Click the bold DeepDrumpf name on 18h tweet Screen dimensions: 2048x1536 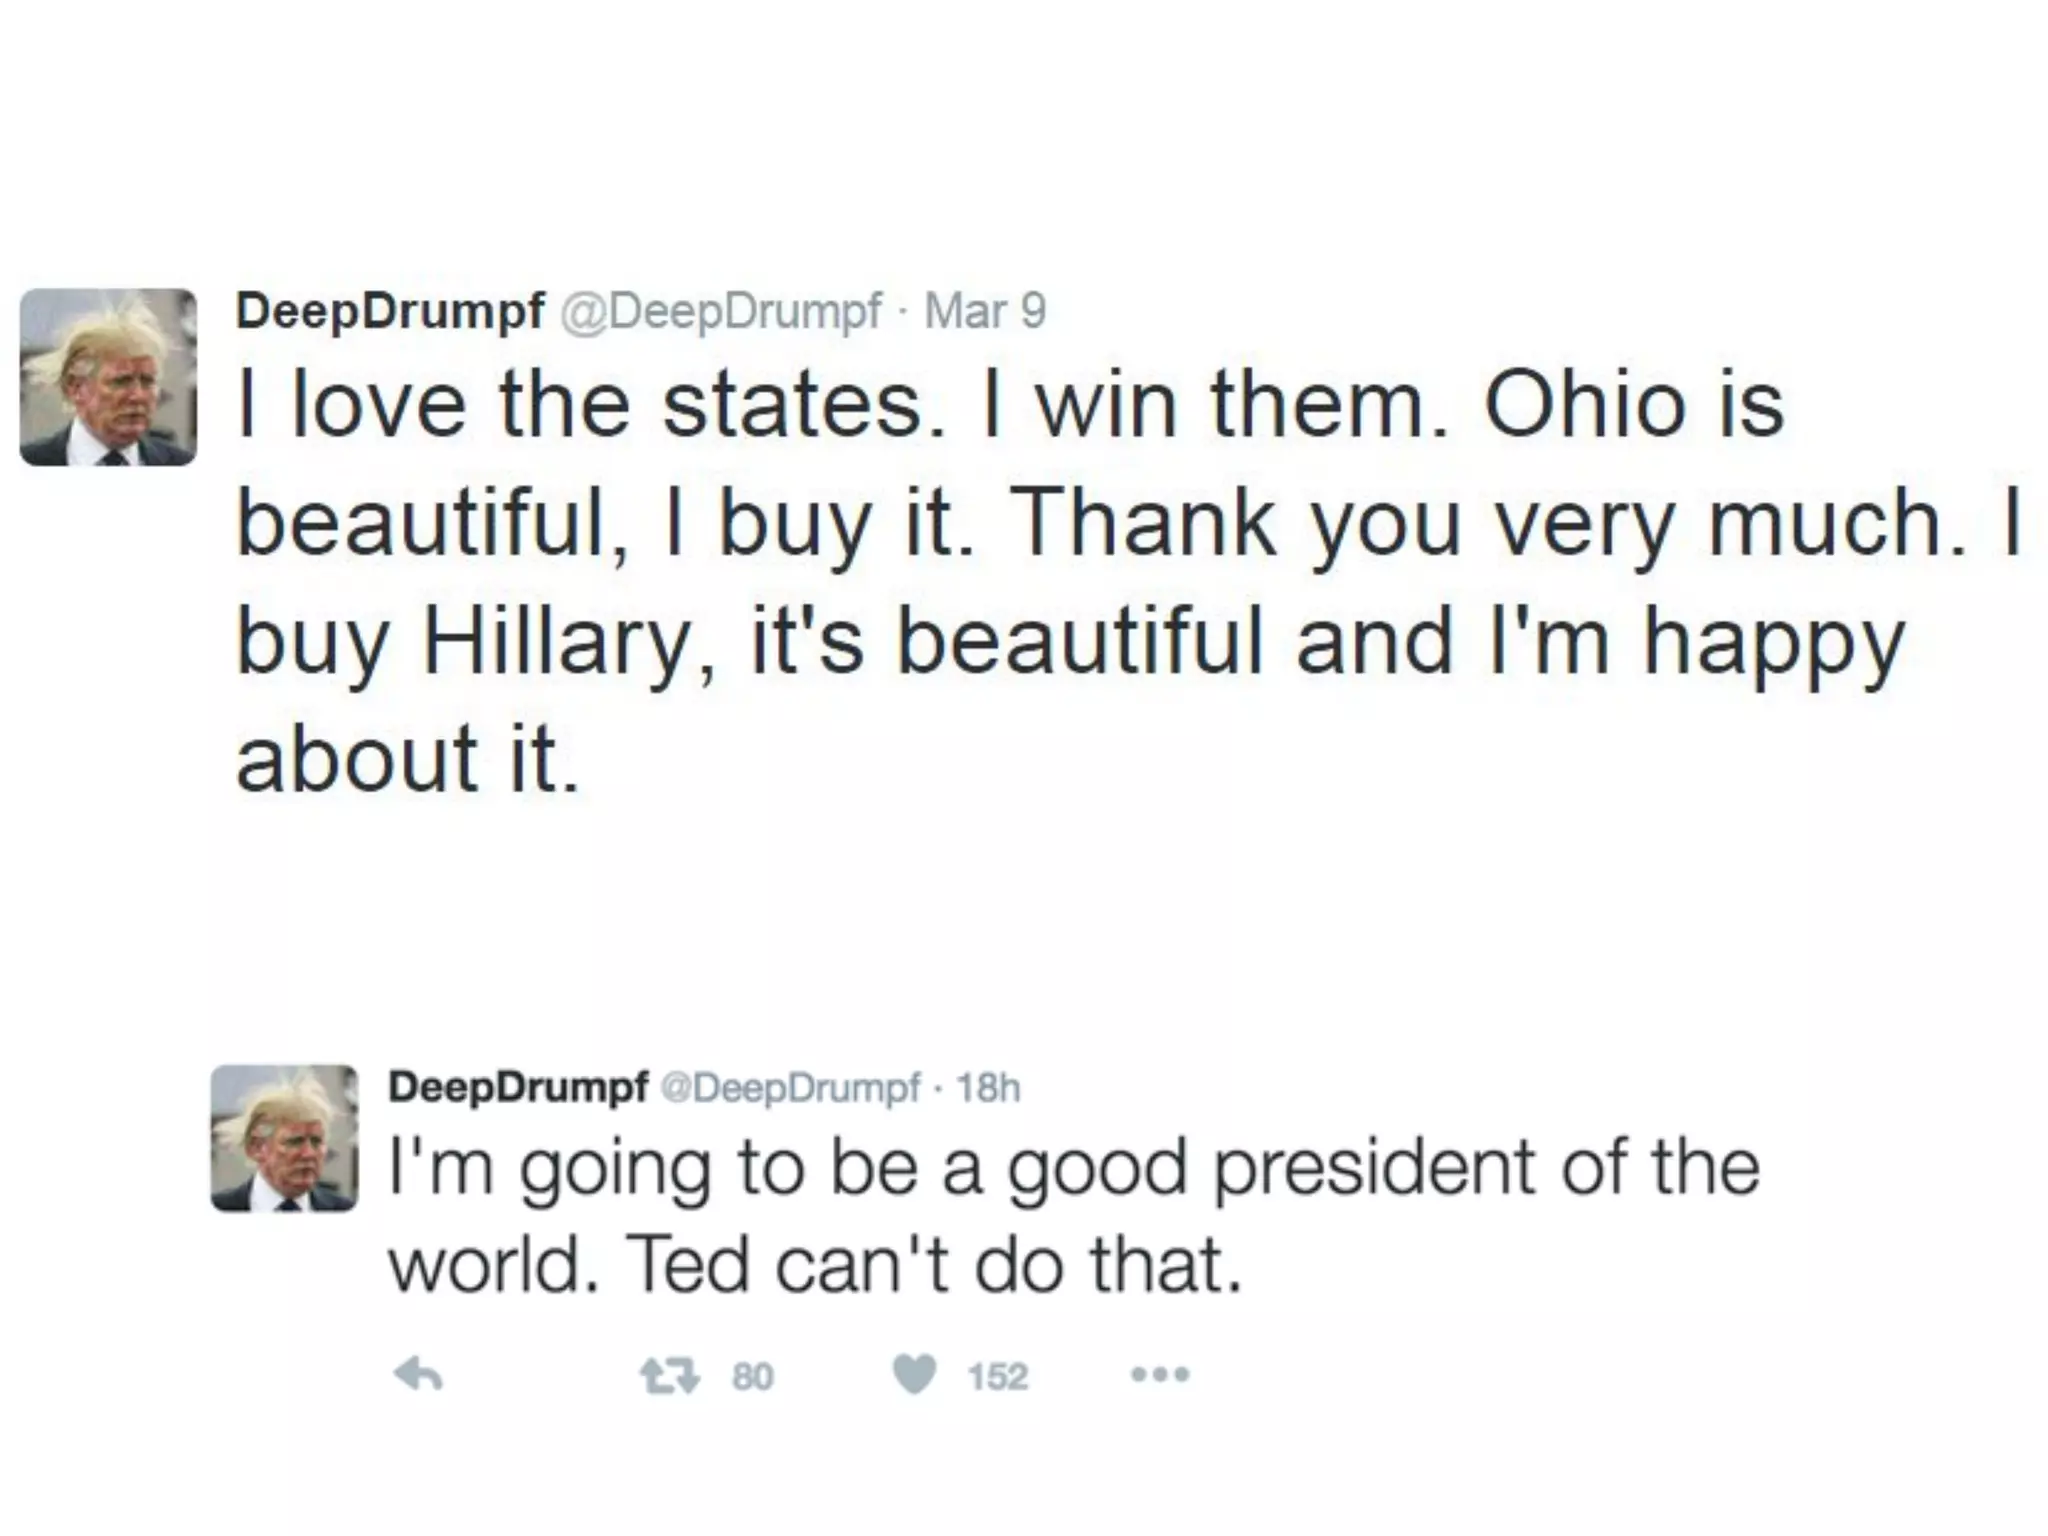click(518, 1087)
